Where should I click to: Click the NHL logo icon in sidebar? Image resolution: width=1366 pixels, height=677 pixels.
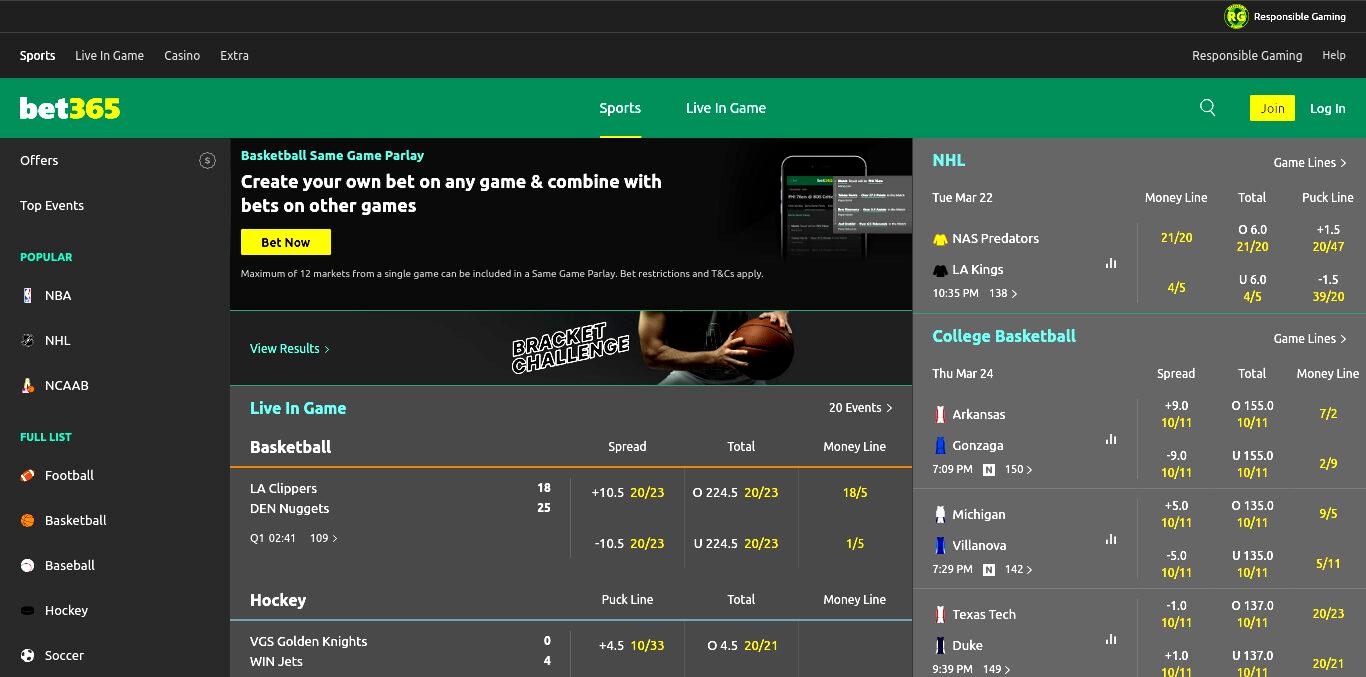click(x=28, y=340)
